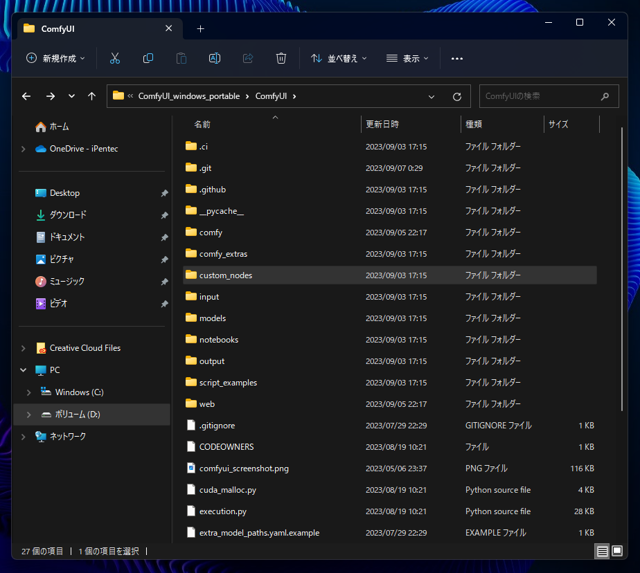Click the search magnifier icon
This screenshot has width=640, height=573.
(x=605, y=96)
